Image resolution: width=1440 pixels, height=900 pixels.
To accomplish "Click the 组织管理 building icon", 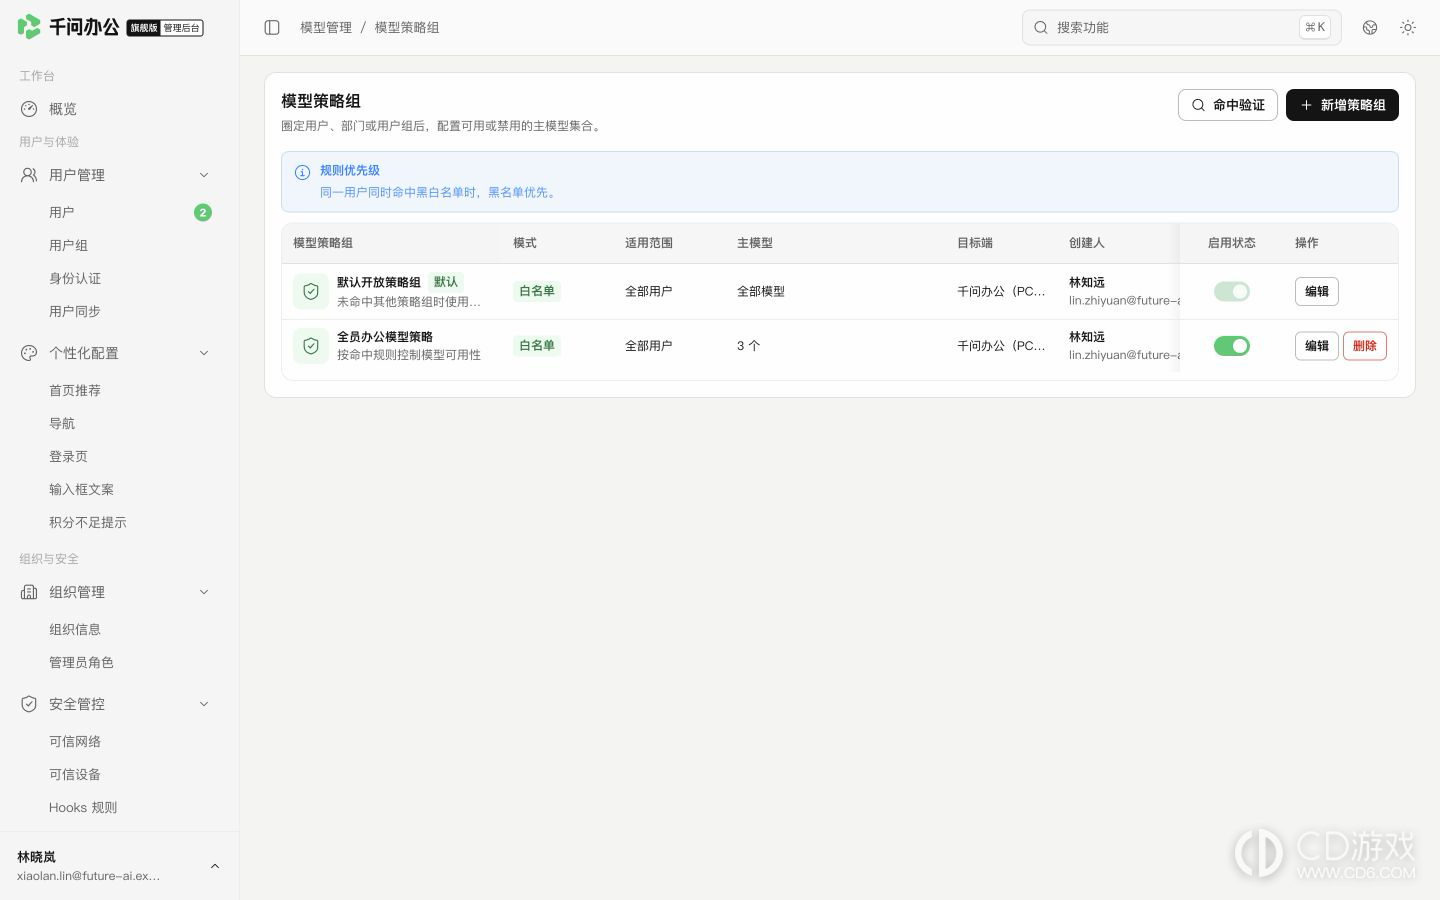I will pyautogui.click(x=29, y=592).
